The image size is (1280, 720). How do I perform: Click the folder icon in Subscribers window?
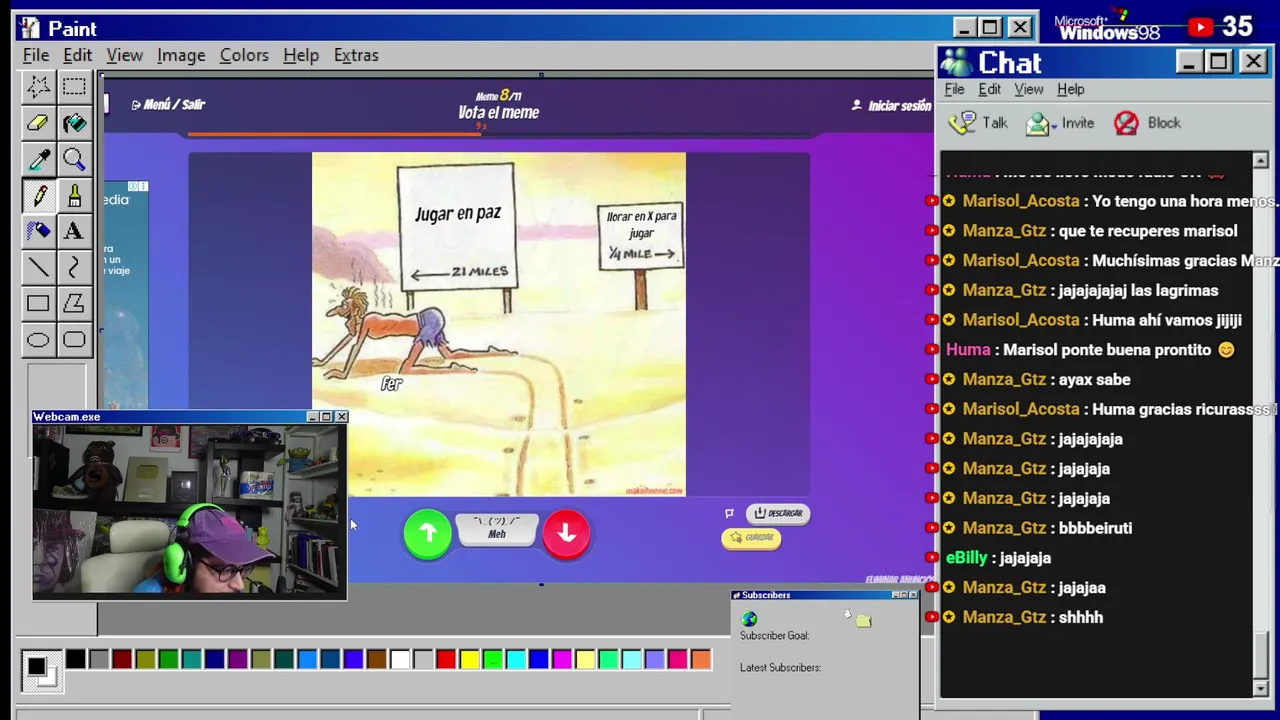click(864, 621)
